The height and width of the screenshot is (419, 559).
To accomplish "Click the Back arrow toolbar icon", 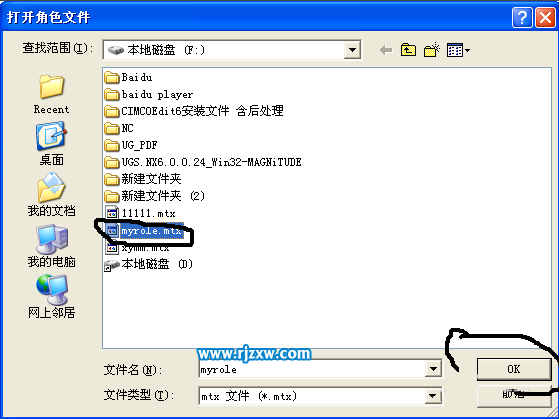I will [386, 50].
